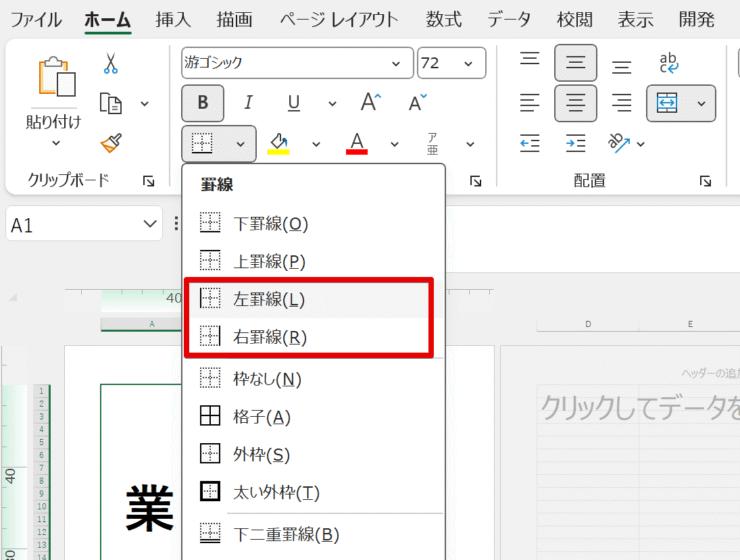Expand the borders dropdown arrow

tap(240, 144)
